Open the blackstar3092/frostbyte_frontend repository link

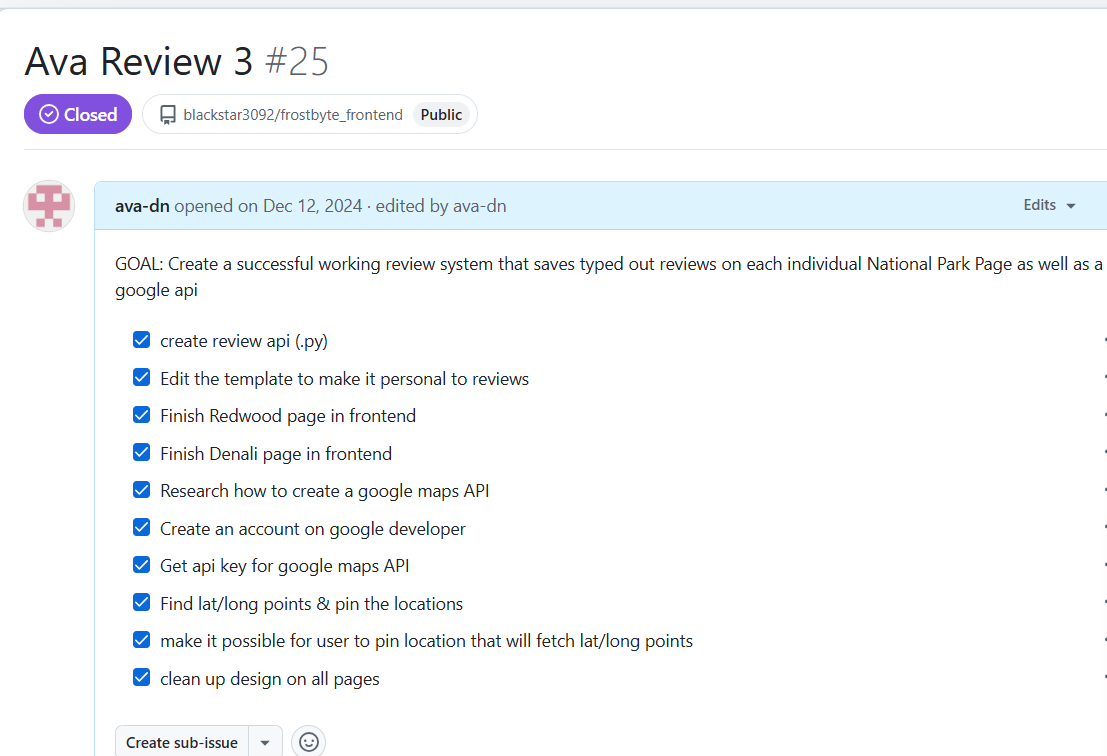[293, 115]
